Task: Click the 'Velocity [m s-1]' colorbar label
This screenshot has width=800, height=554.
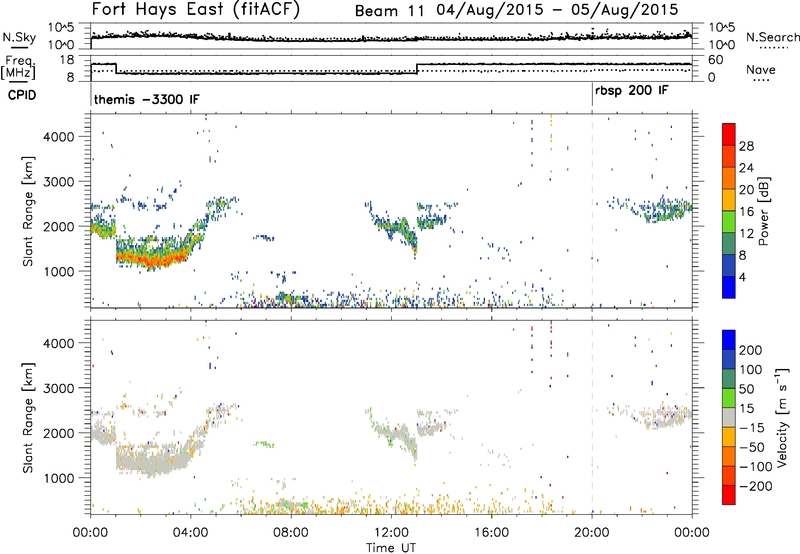Action: [782, 417]
